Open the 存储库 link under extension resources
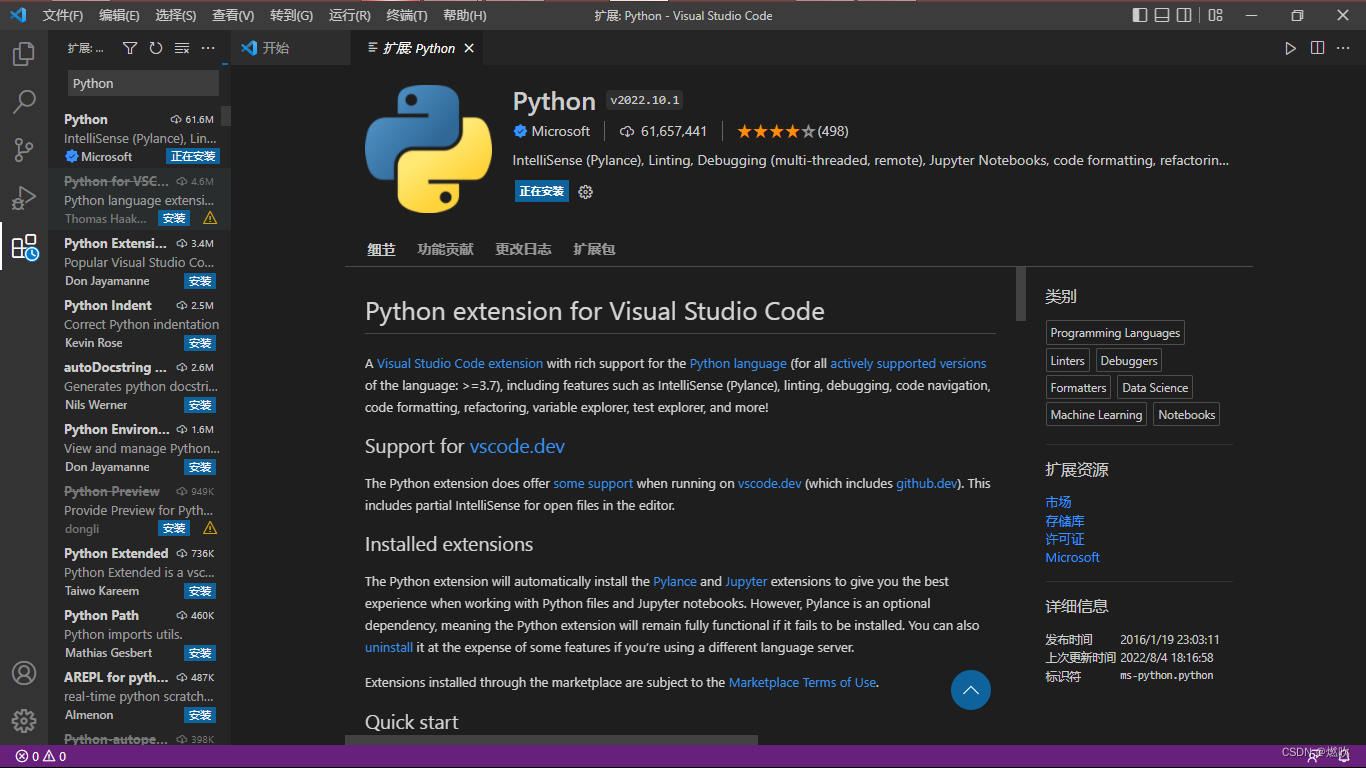 [1064, 520]
